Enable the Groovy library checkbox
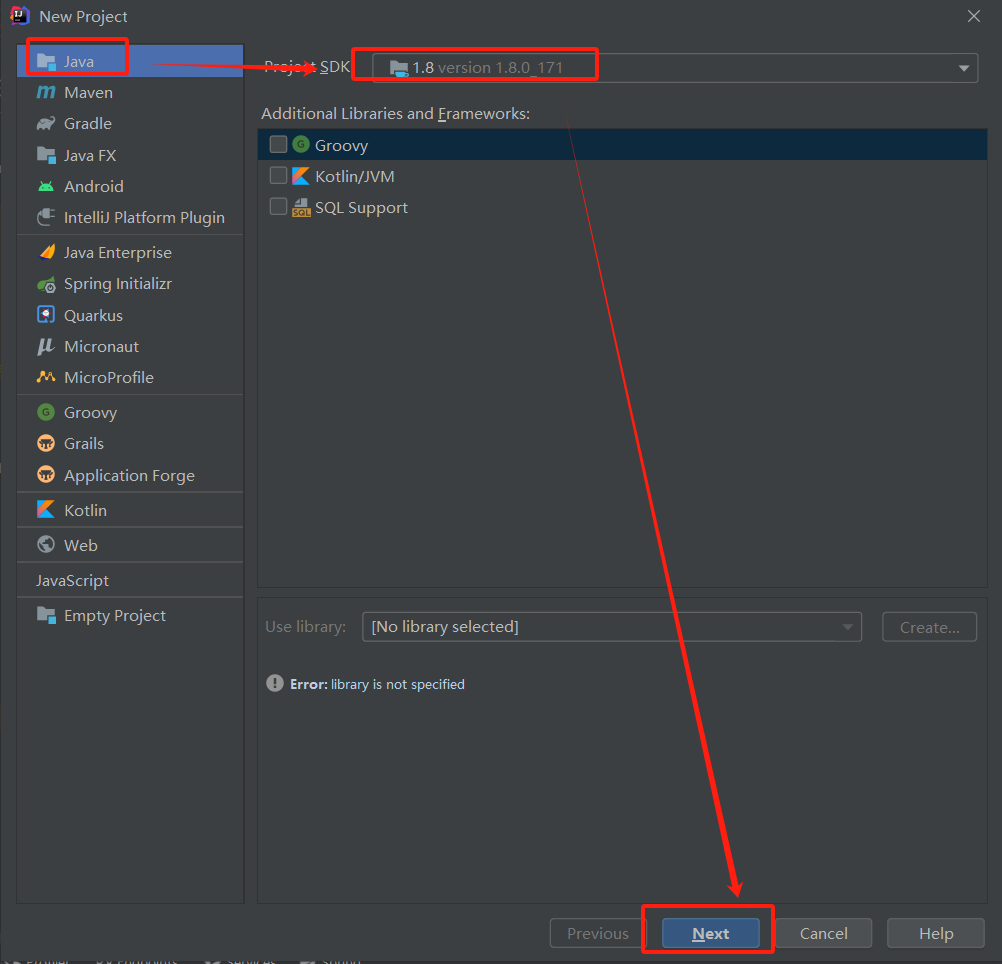This screenshot has width=1002, height=964. pos(278,143)
